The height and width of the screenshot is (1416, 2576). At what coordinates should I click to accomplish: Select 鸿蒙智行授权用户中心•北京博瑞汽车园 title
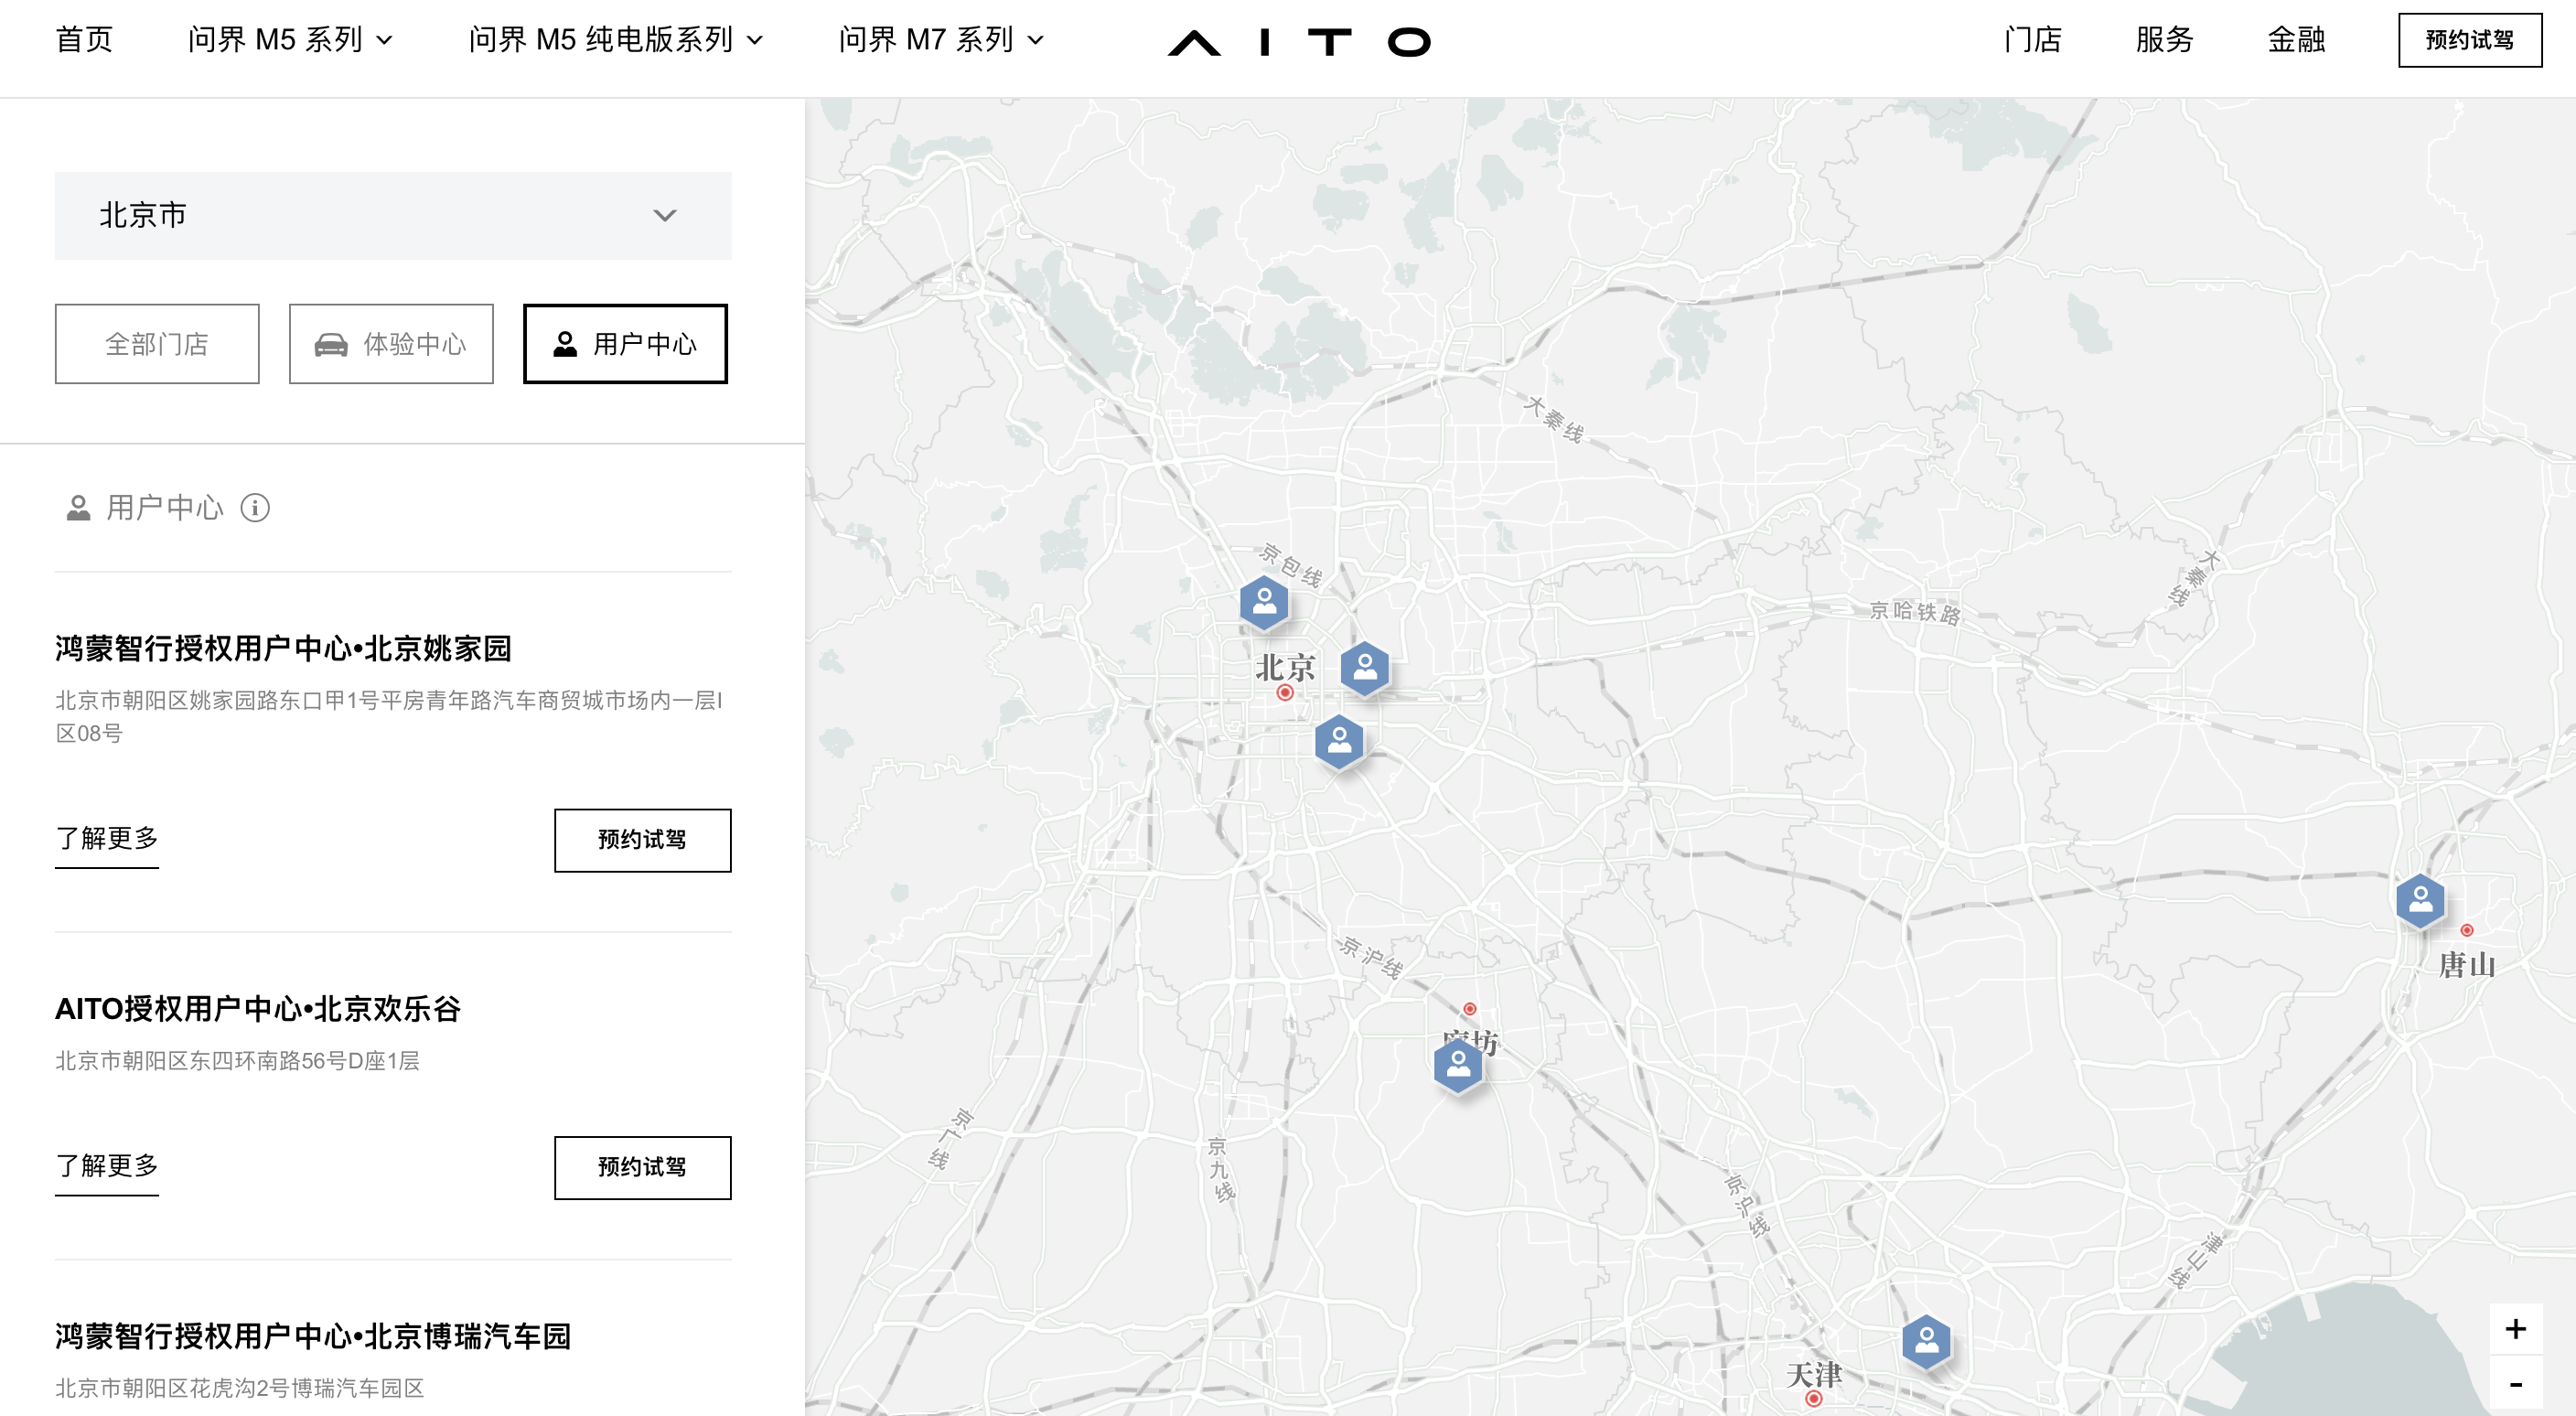(313, 1336)
